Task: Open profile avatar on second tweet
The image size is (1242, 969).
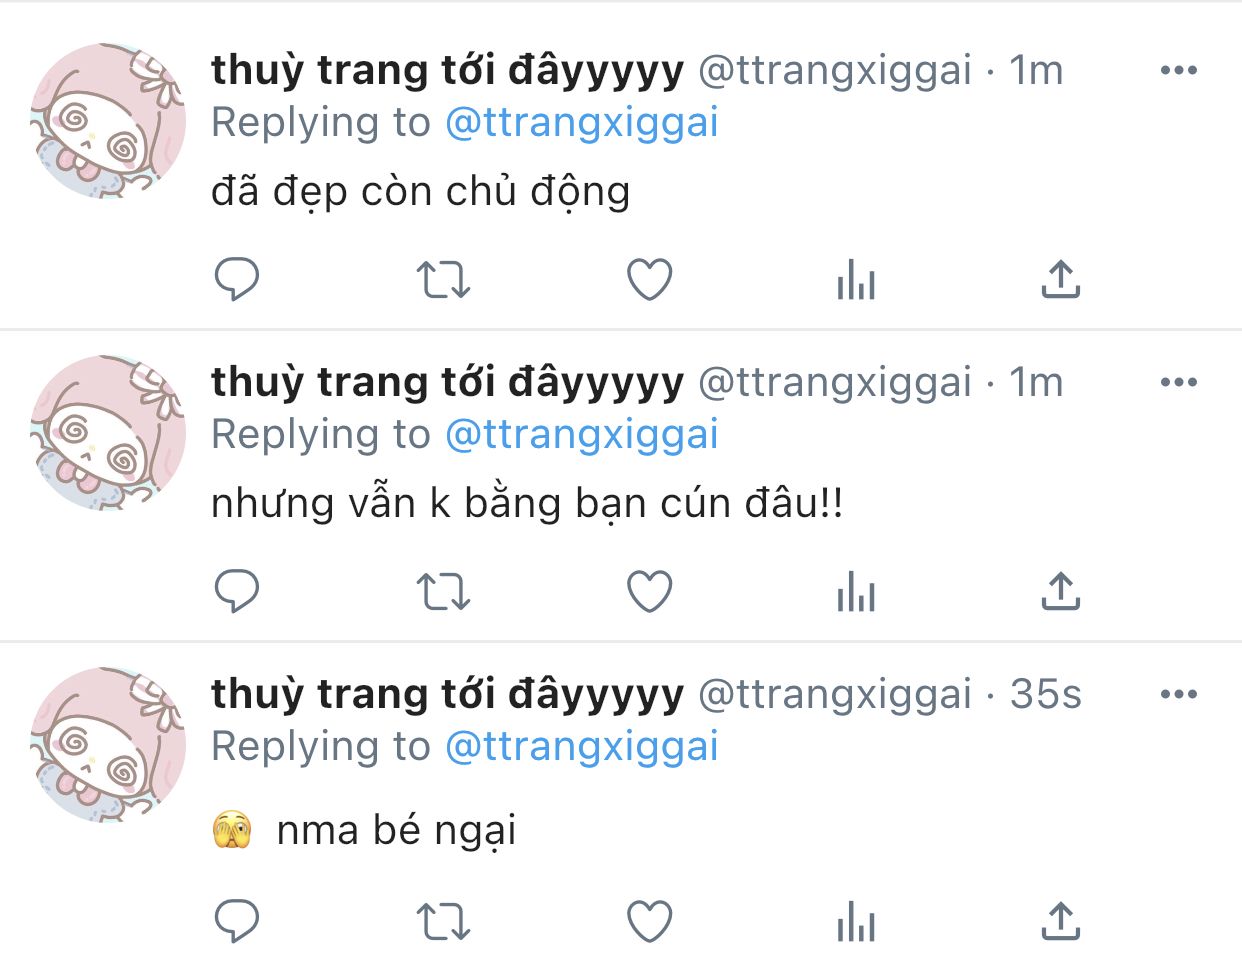Action: [108, 433]
